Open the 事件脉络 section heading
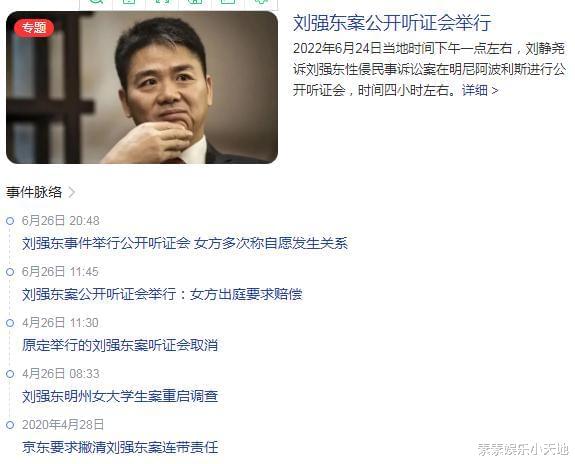The image size is (575, 464). (x=34, y=192)
